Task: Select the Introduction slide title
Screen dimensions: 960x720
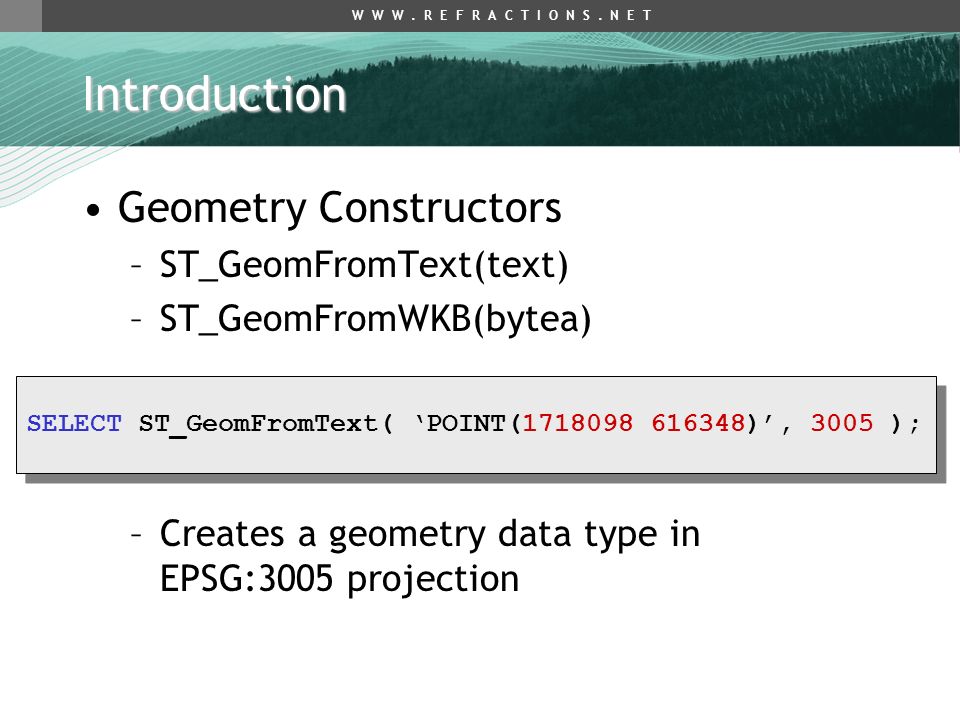Action: (x=215, y=94)
